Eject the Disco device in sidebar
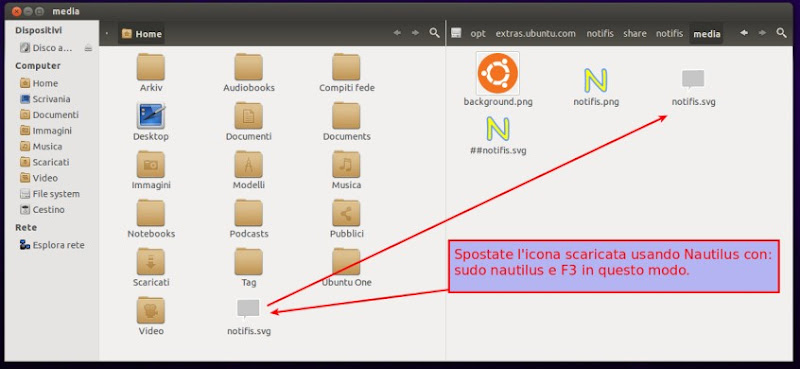 pos(88,48)
